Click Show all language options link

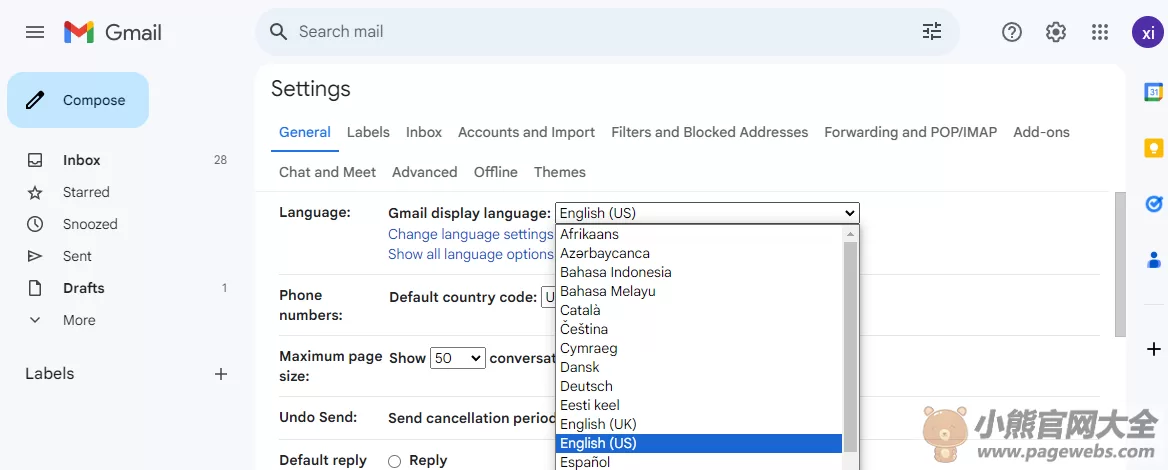click(x=470, y=254)
